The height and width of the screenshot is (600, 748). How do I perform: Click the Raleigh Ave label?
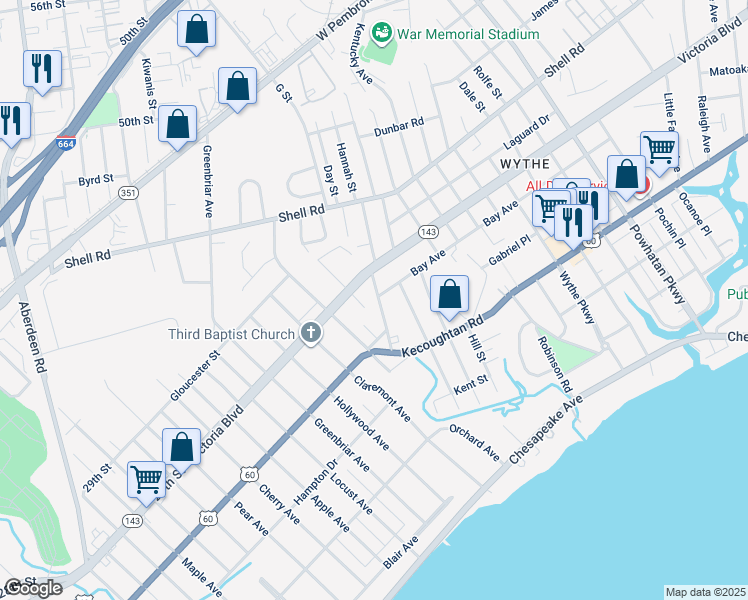[704, 124]
